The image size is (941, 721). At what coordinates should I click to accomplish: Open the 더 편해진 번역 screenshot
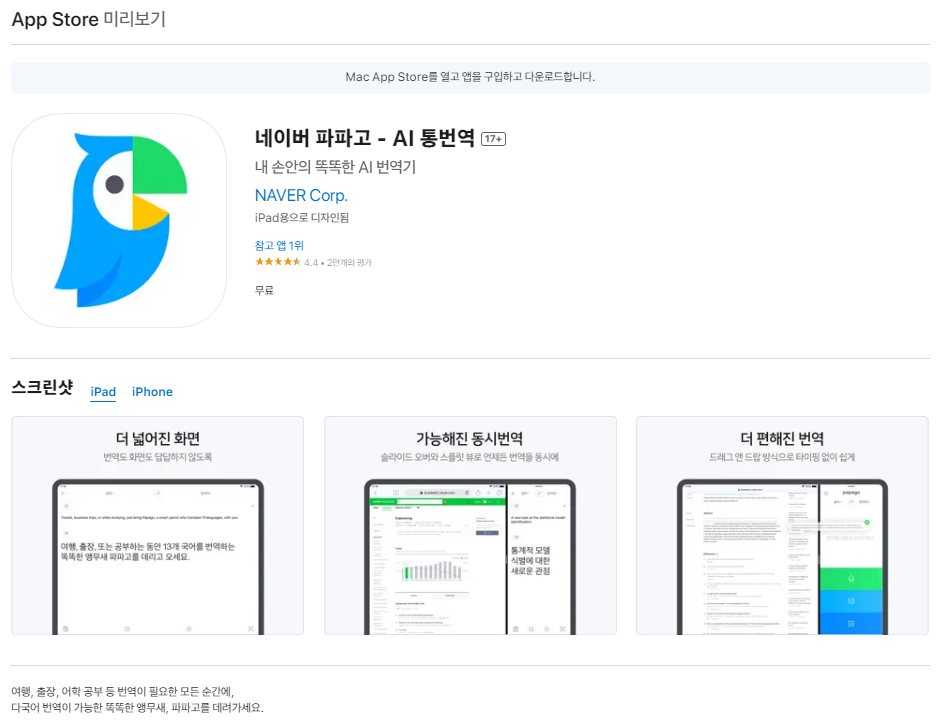[783, 526]
